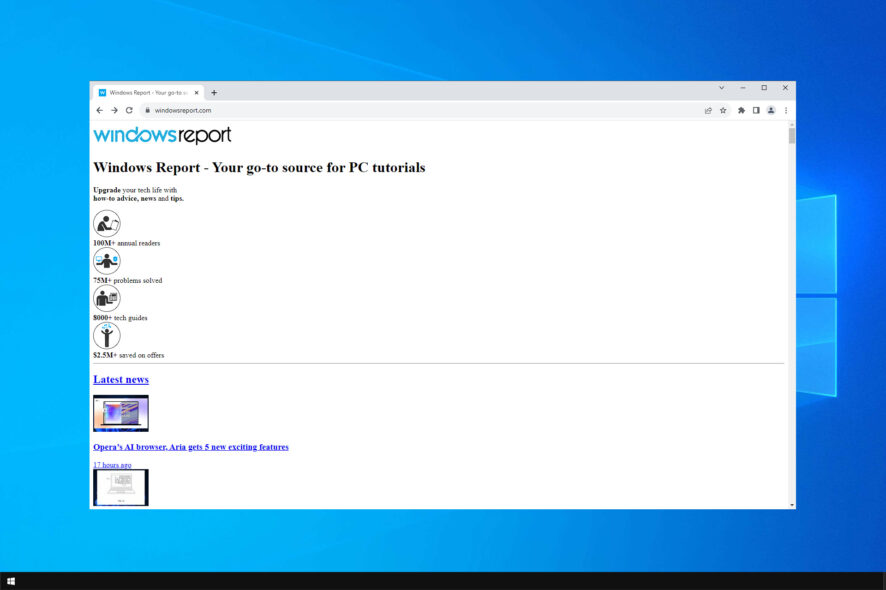This screenshot has width=886, height=590.
Task: Toggle the browser side panel icon
Action: point(756,110)
